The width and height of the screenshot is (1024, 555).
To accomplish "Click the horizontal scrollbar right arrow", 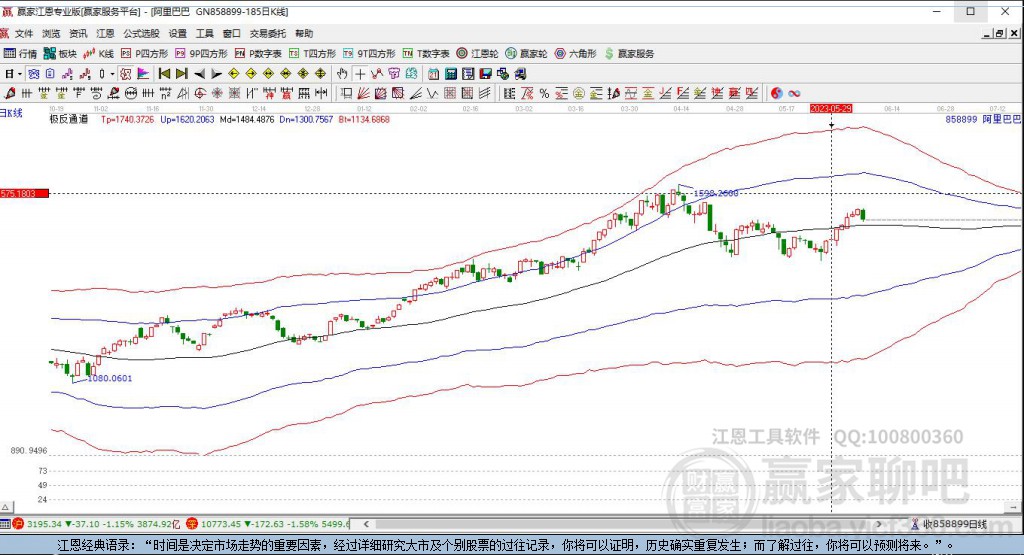I will point(879,524).
